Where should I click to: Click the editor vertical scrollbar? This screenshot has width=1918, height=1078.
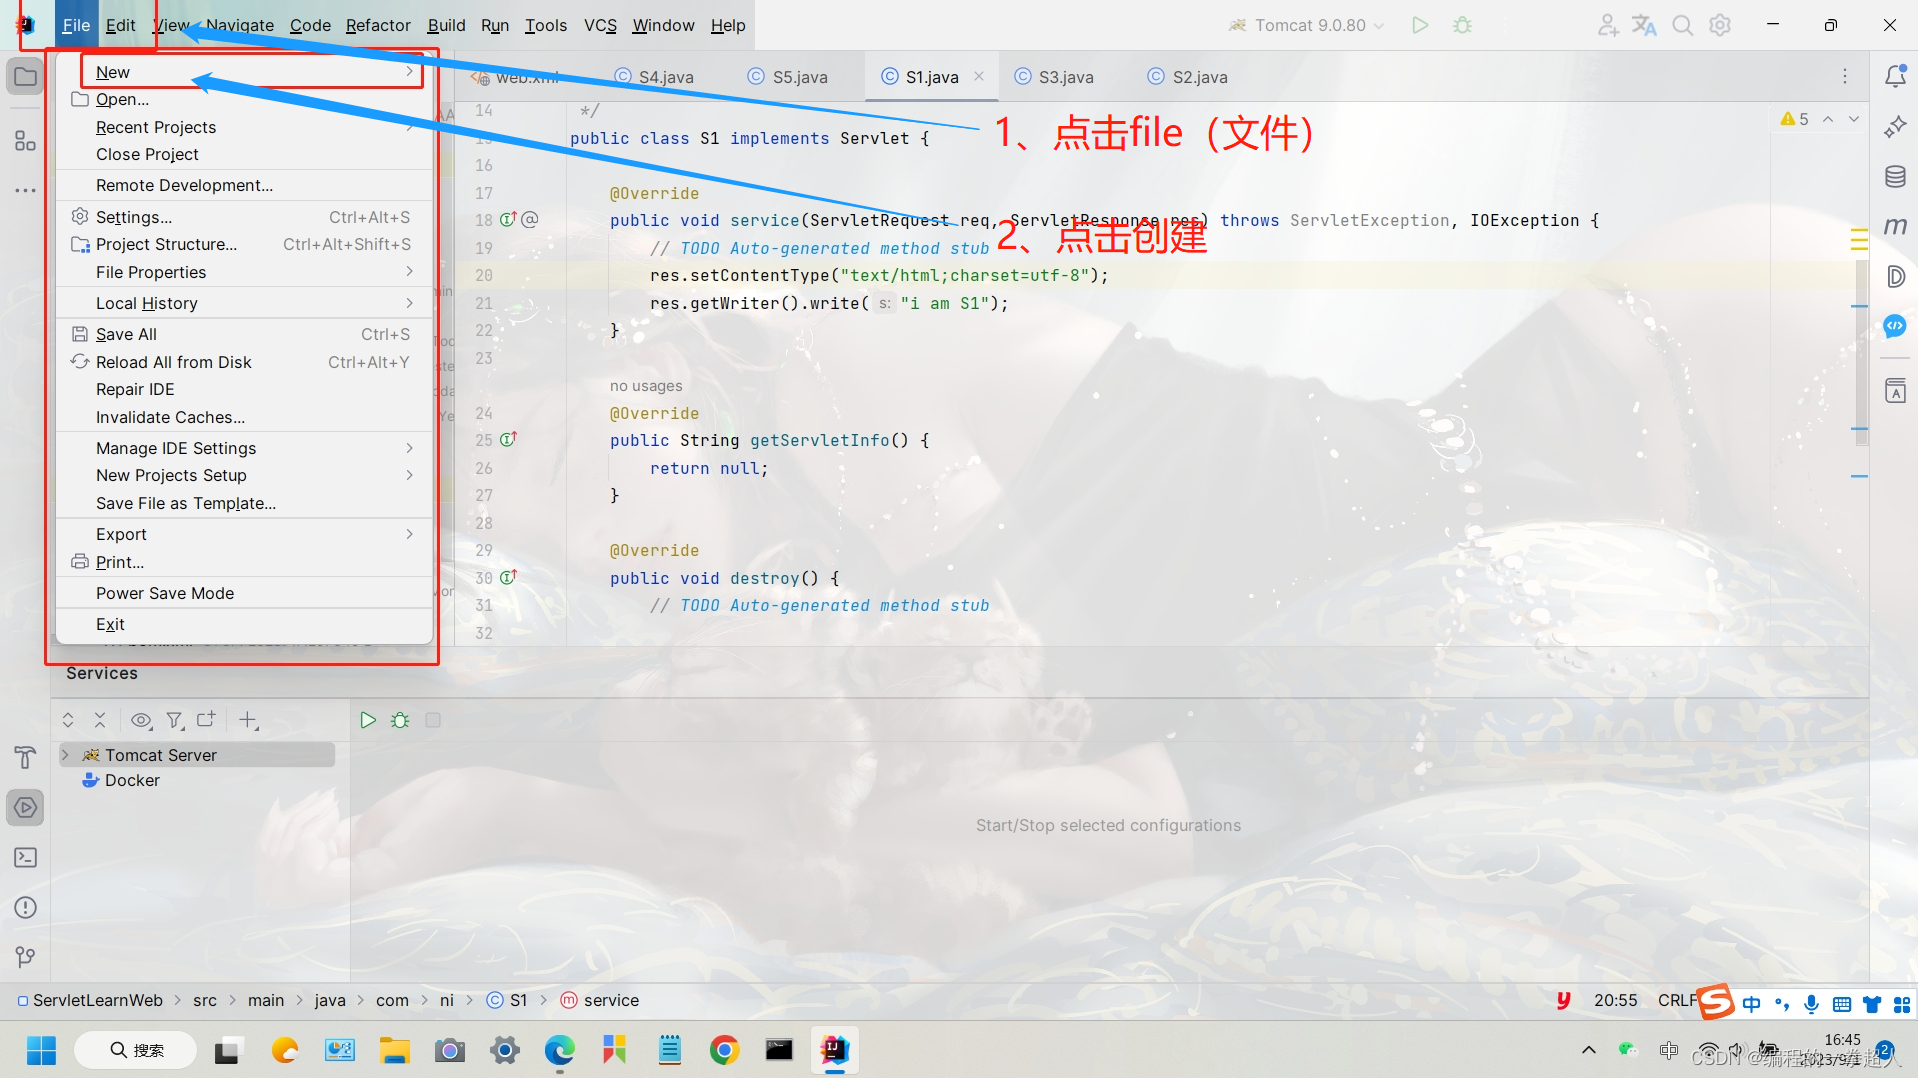click(x=1860, y=354)
